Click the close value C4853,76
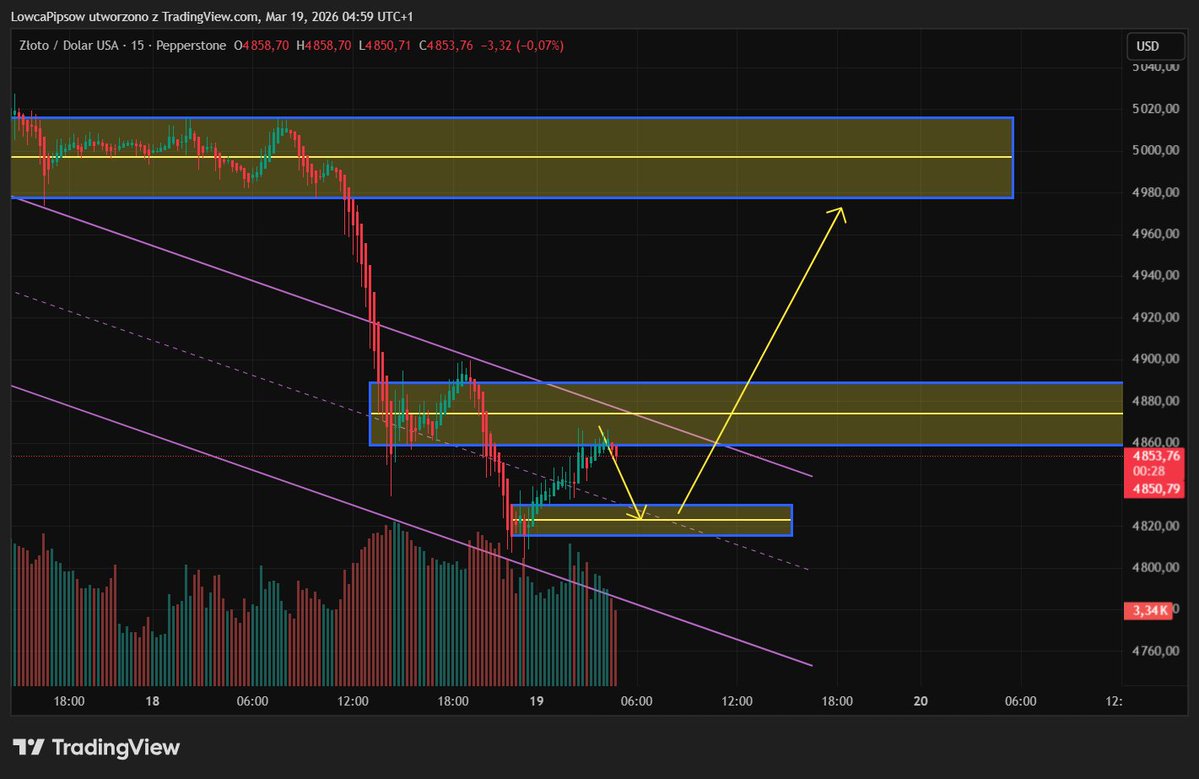Viewport: 1199px width, 779px height. 446,46
